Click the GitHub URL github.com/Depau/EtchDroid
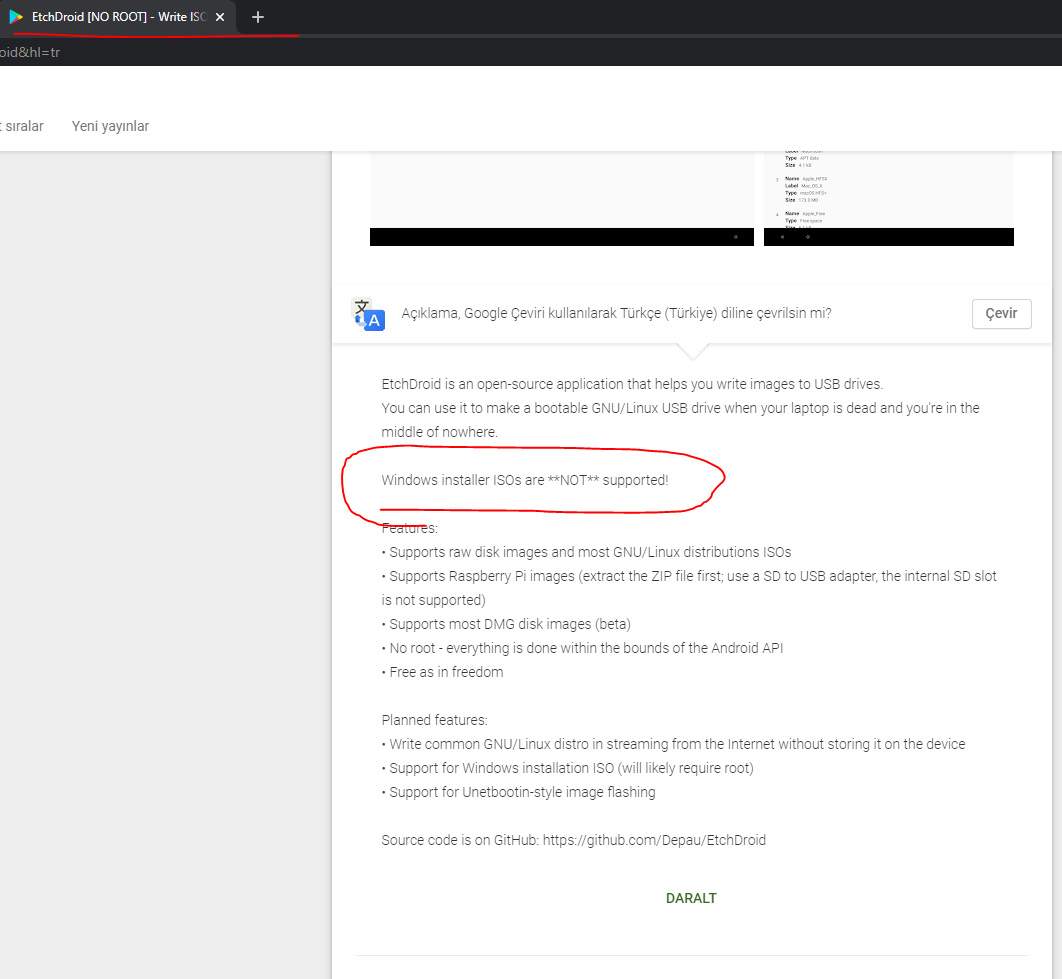The height and width of the screenshot is (979, 1062). point(654,840)
